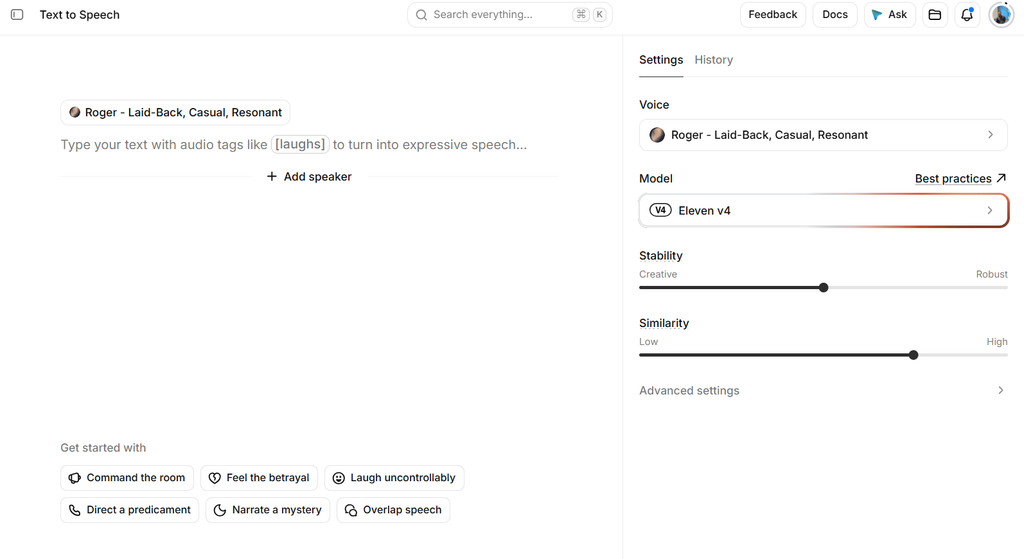Click the Robust stability label
Screen dimensions: 1024x559
[x=991, y=274]
